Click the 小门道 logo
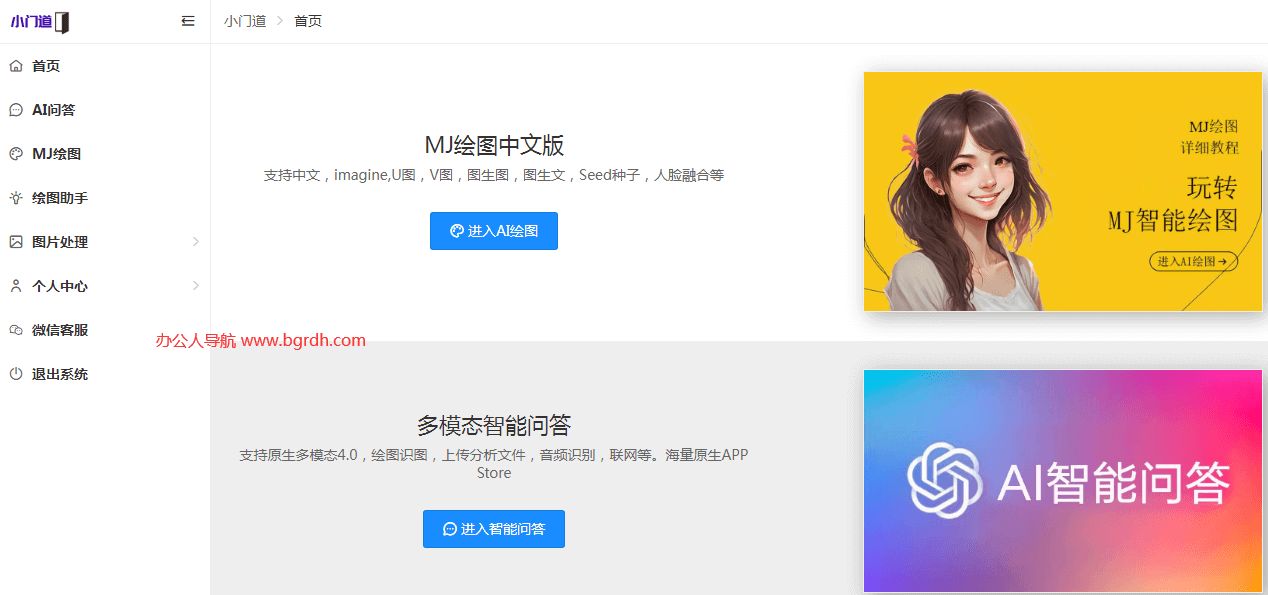The width and height of the screenshot is (1268, 595). [40, 21]
